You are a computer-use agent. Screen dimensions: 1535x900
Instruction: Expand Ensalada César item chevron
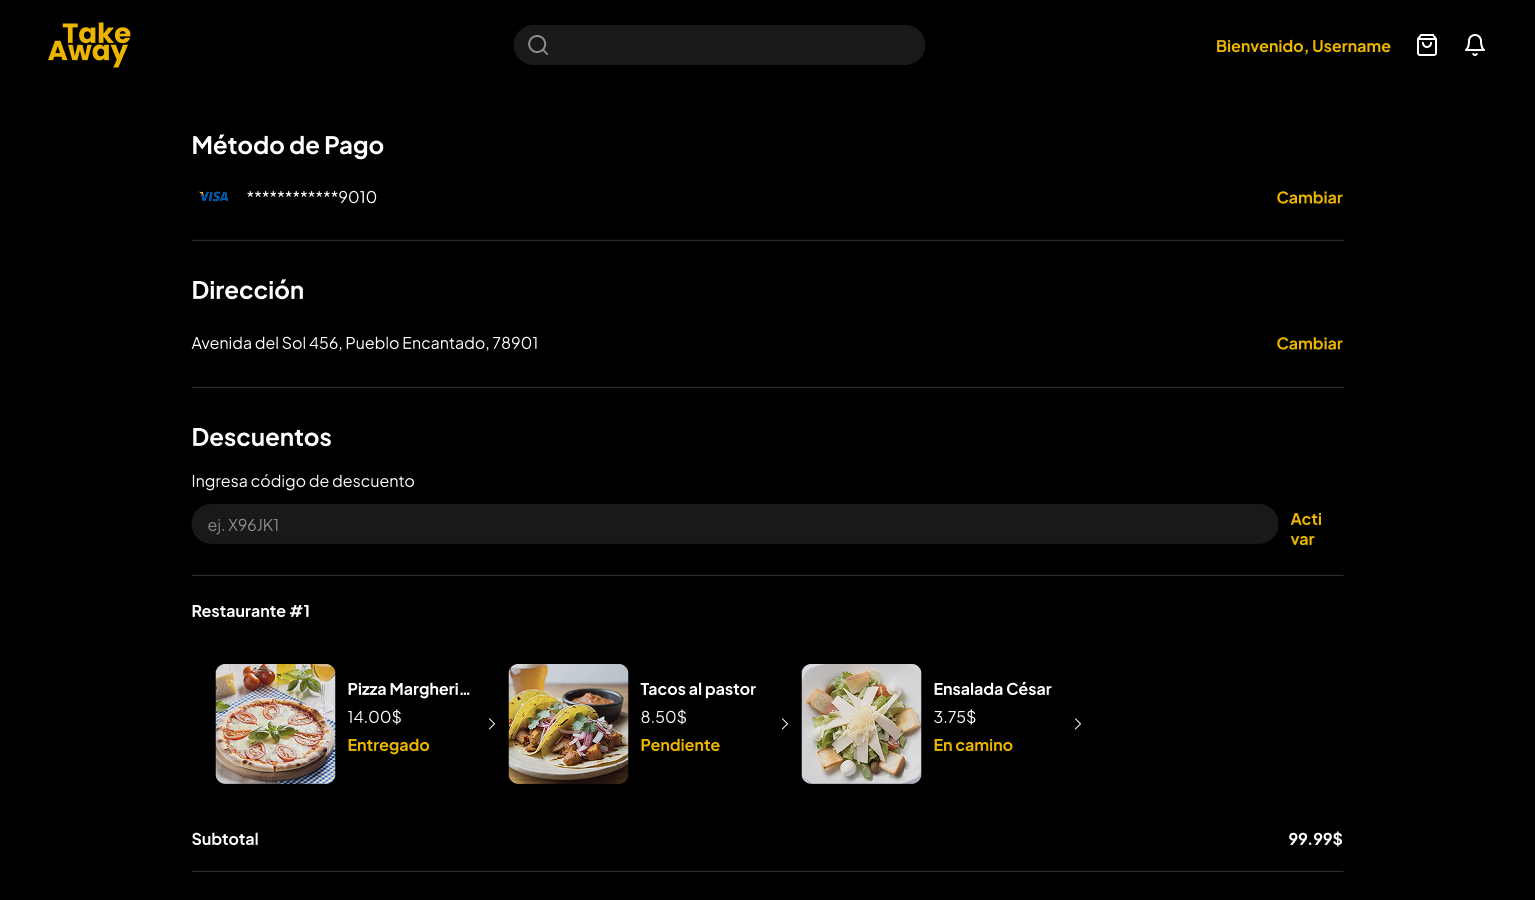(x=1077, y=724)
